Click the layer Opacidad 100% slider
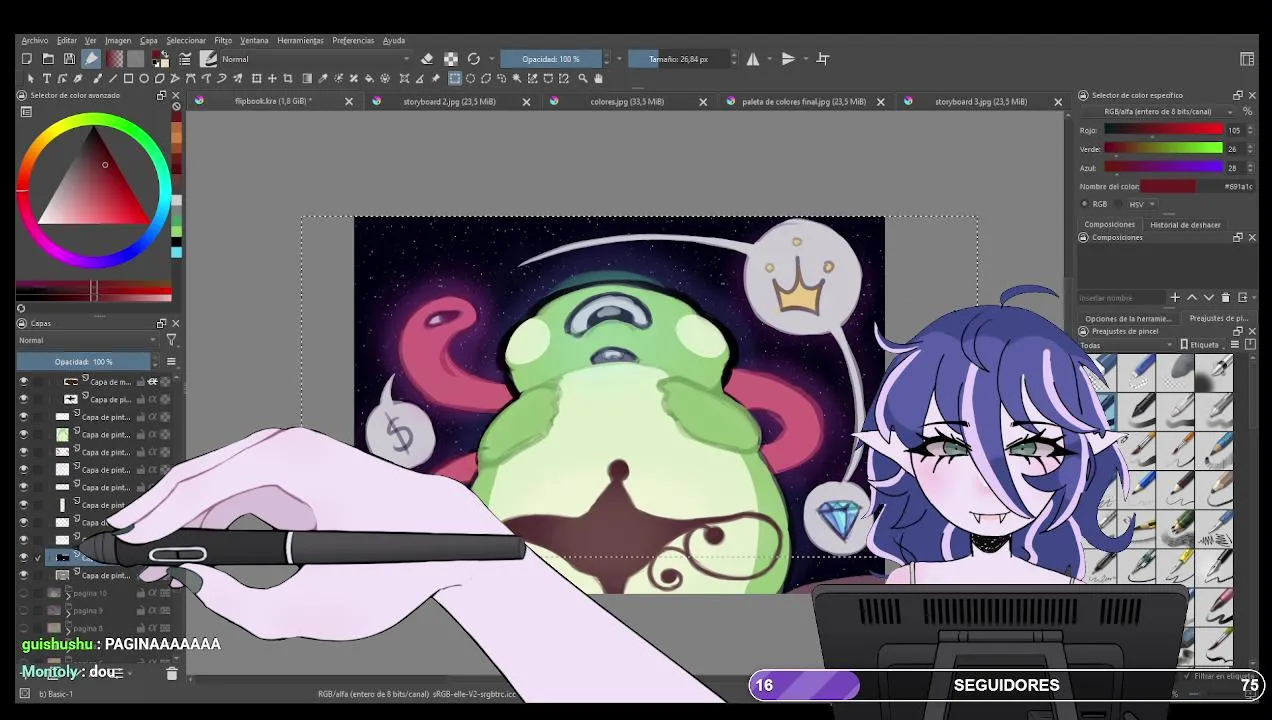Image resolution: width=1272 pixels, height=720 pixels. [x=86, y=362]
